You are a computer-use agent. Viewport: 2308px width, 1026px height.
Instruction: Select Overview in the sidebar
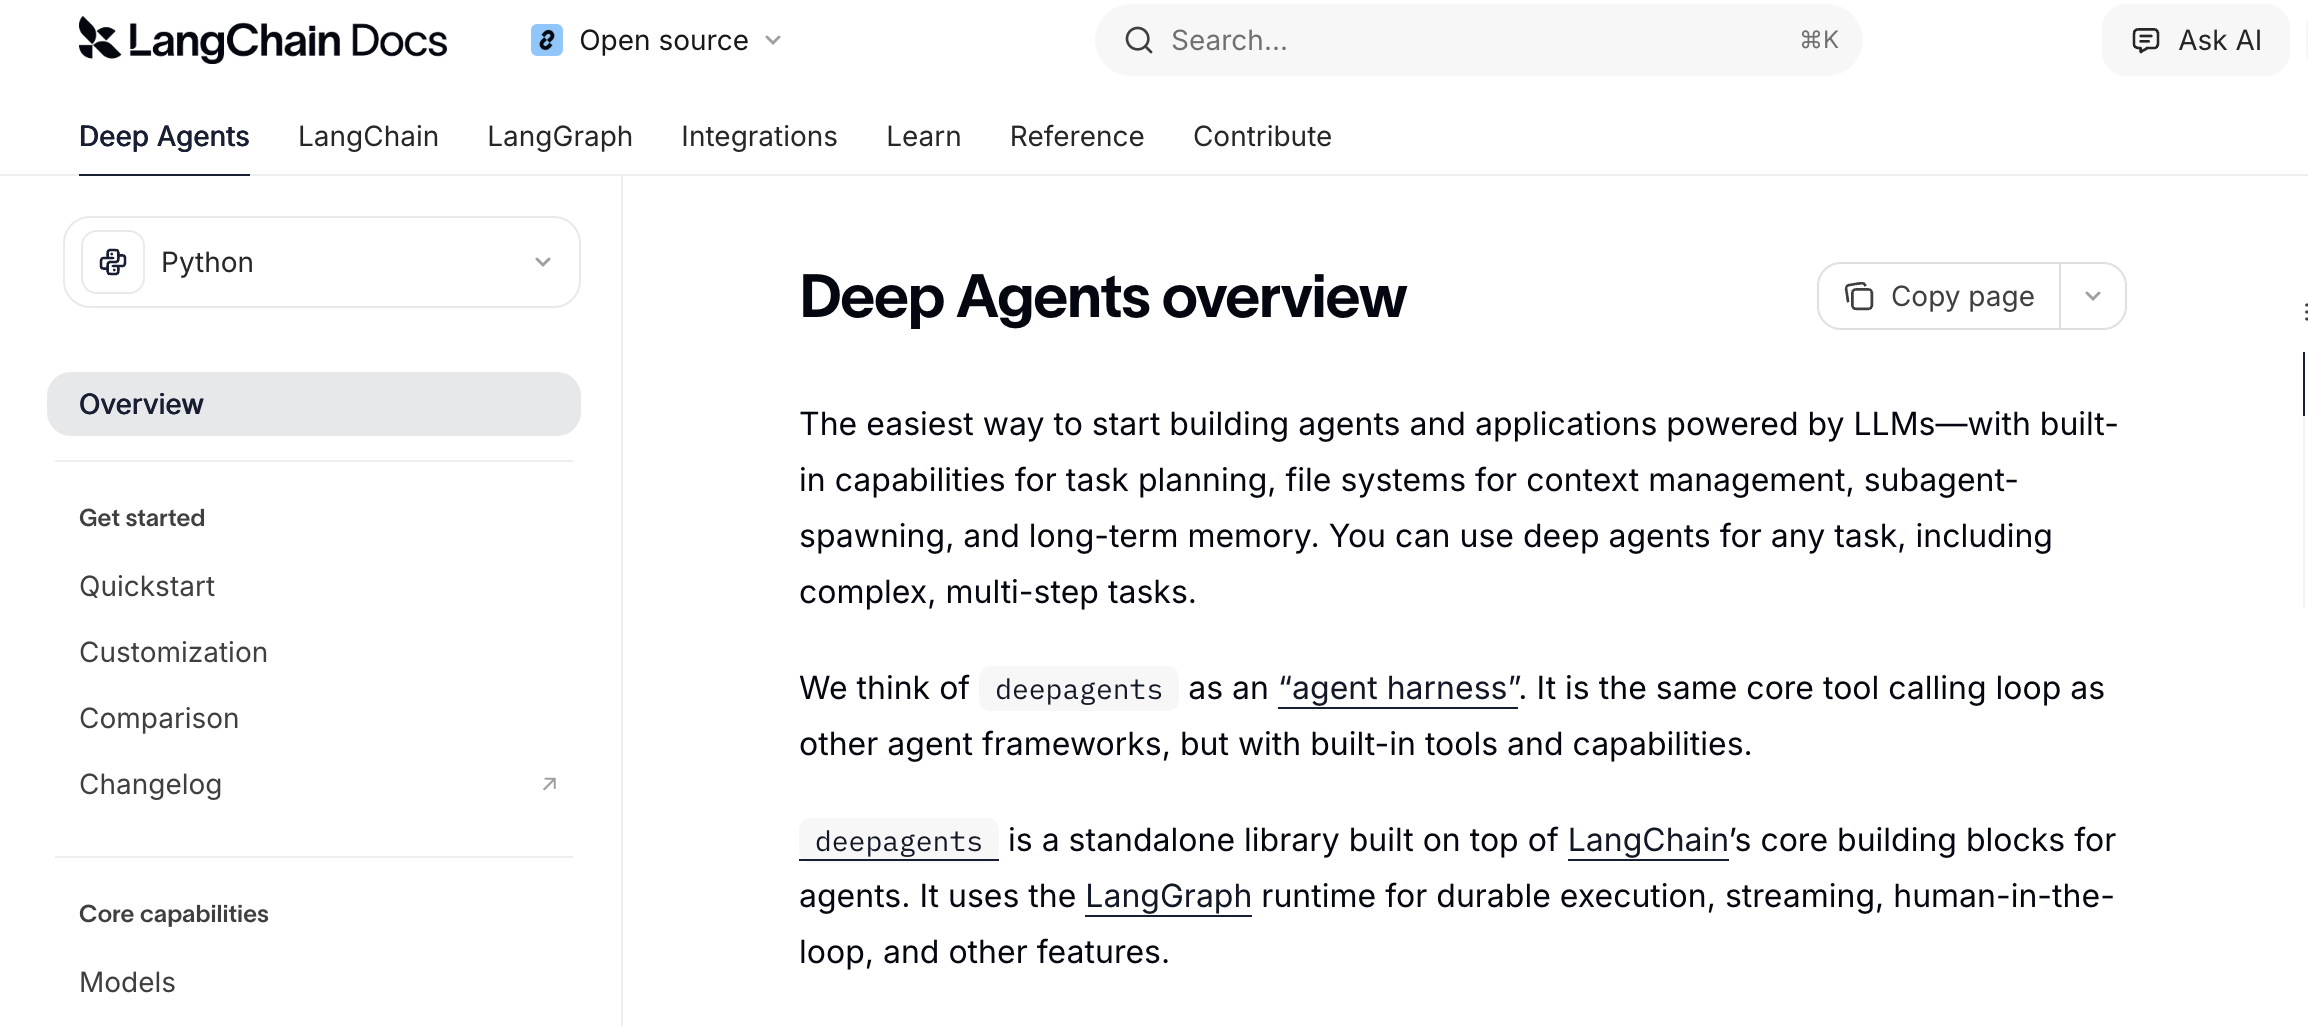141,404
